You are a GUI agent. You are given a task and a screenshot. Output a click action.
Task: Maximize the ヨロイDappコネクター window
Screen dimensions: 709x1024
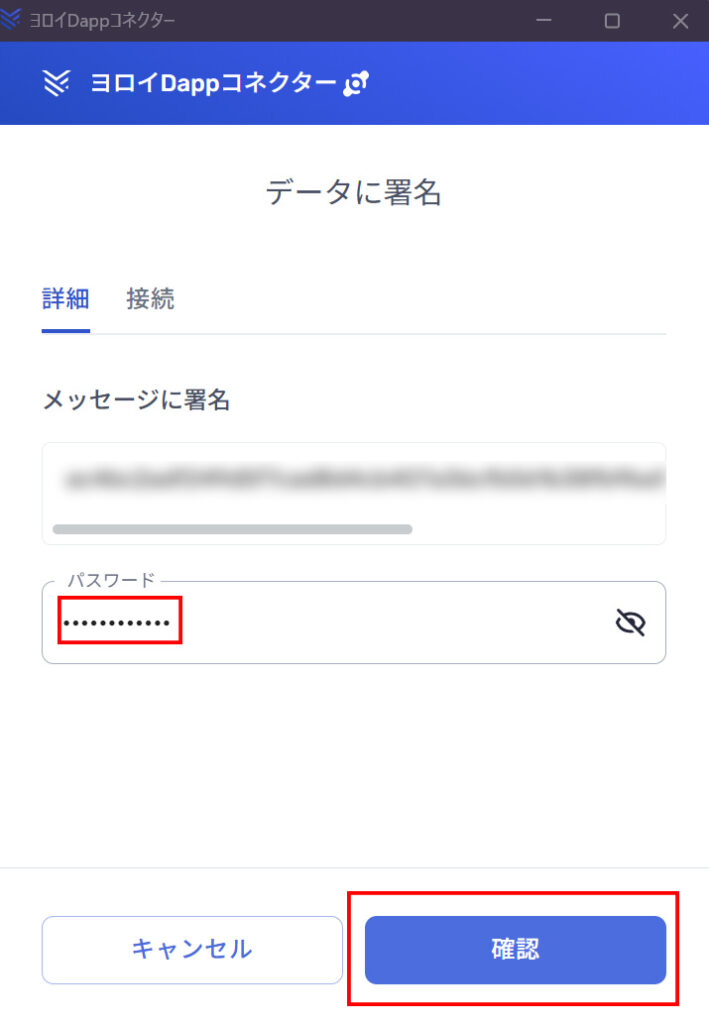(x=612, y=20)
